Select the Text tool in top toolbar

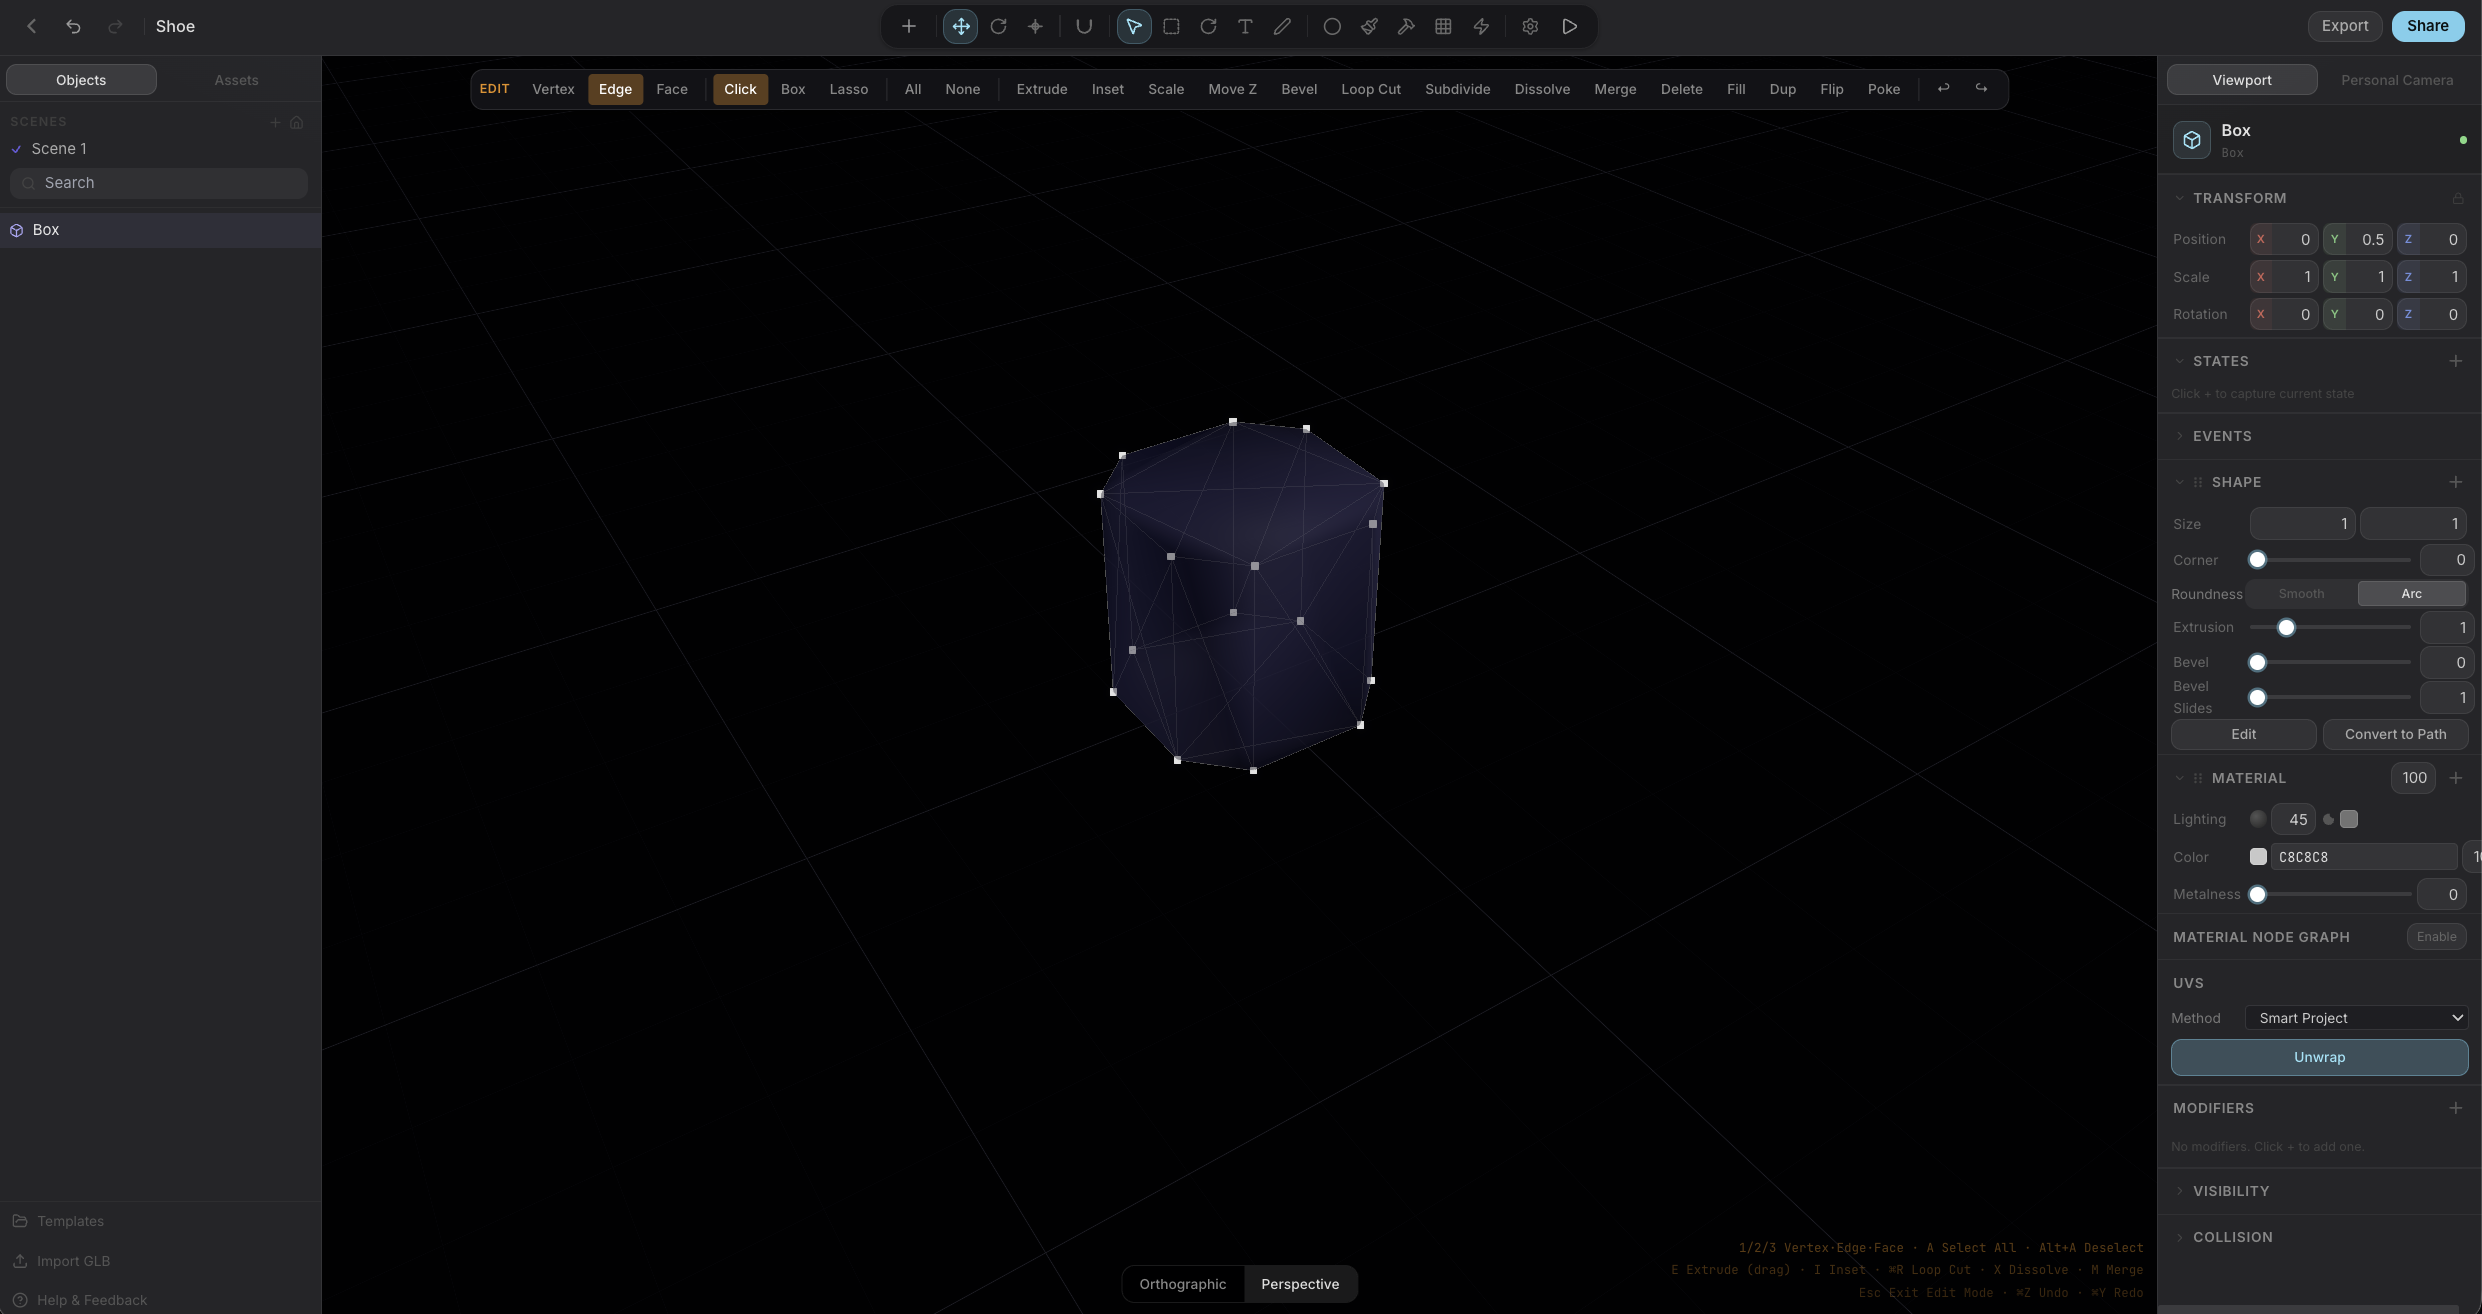(1245, 27)
